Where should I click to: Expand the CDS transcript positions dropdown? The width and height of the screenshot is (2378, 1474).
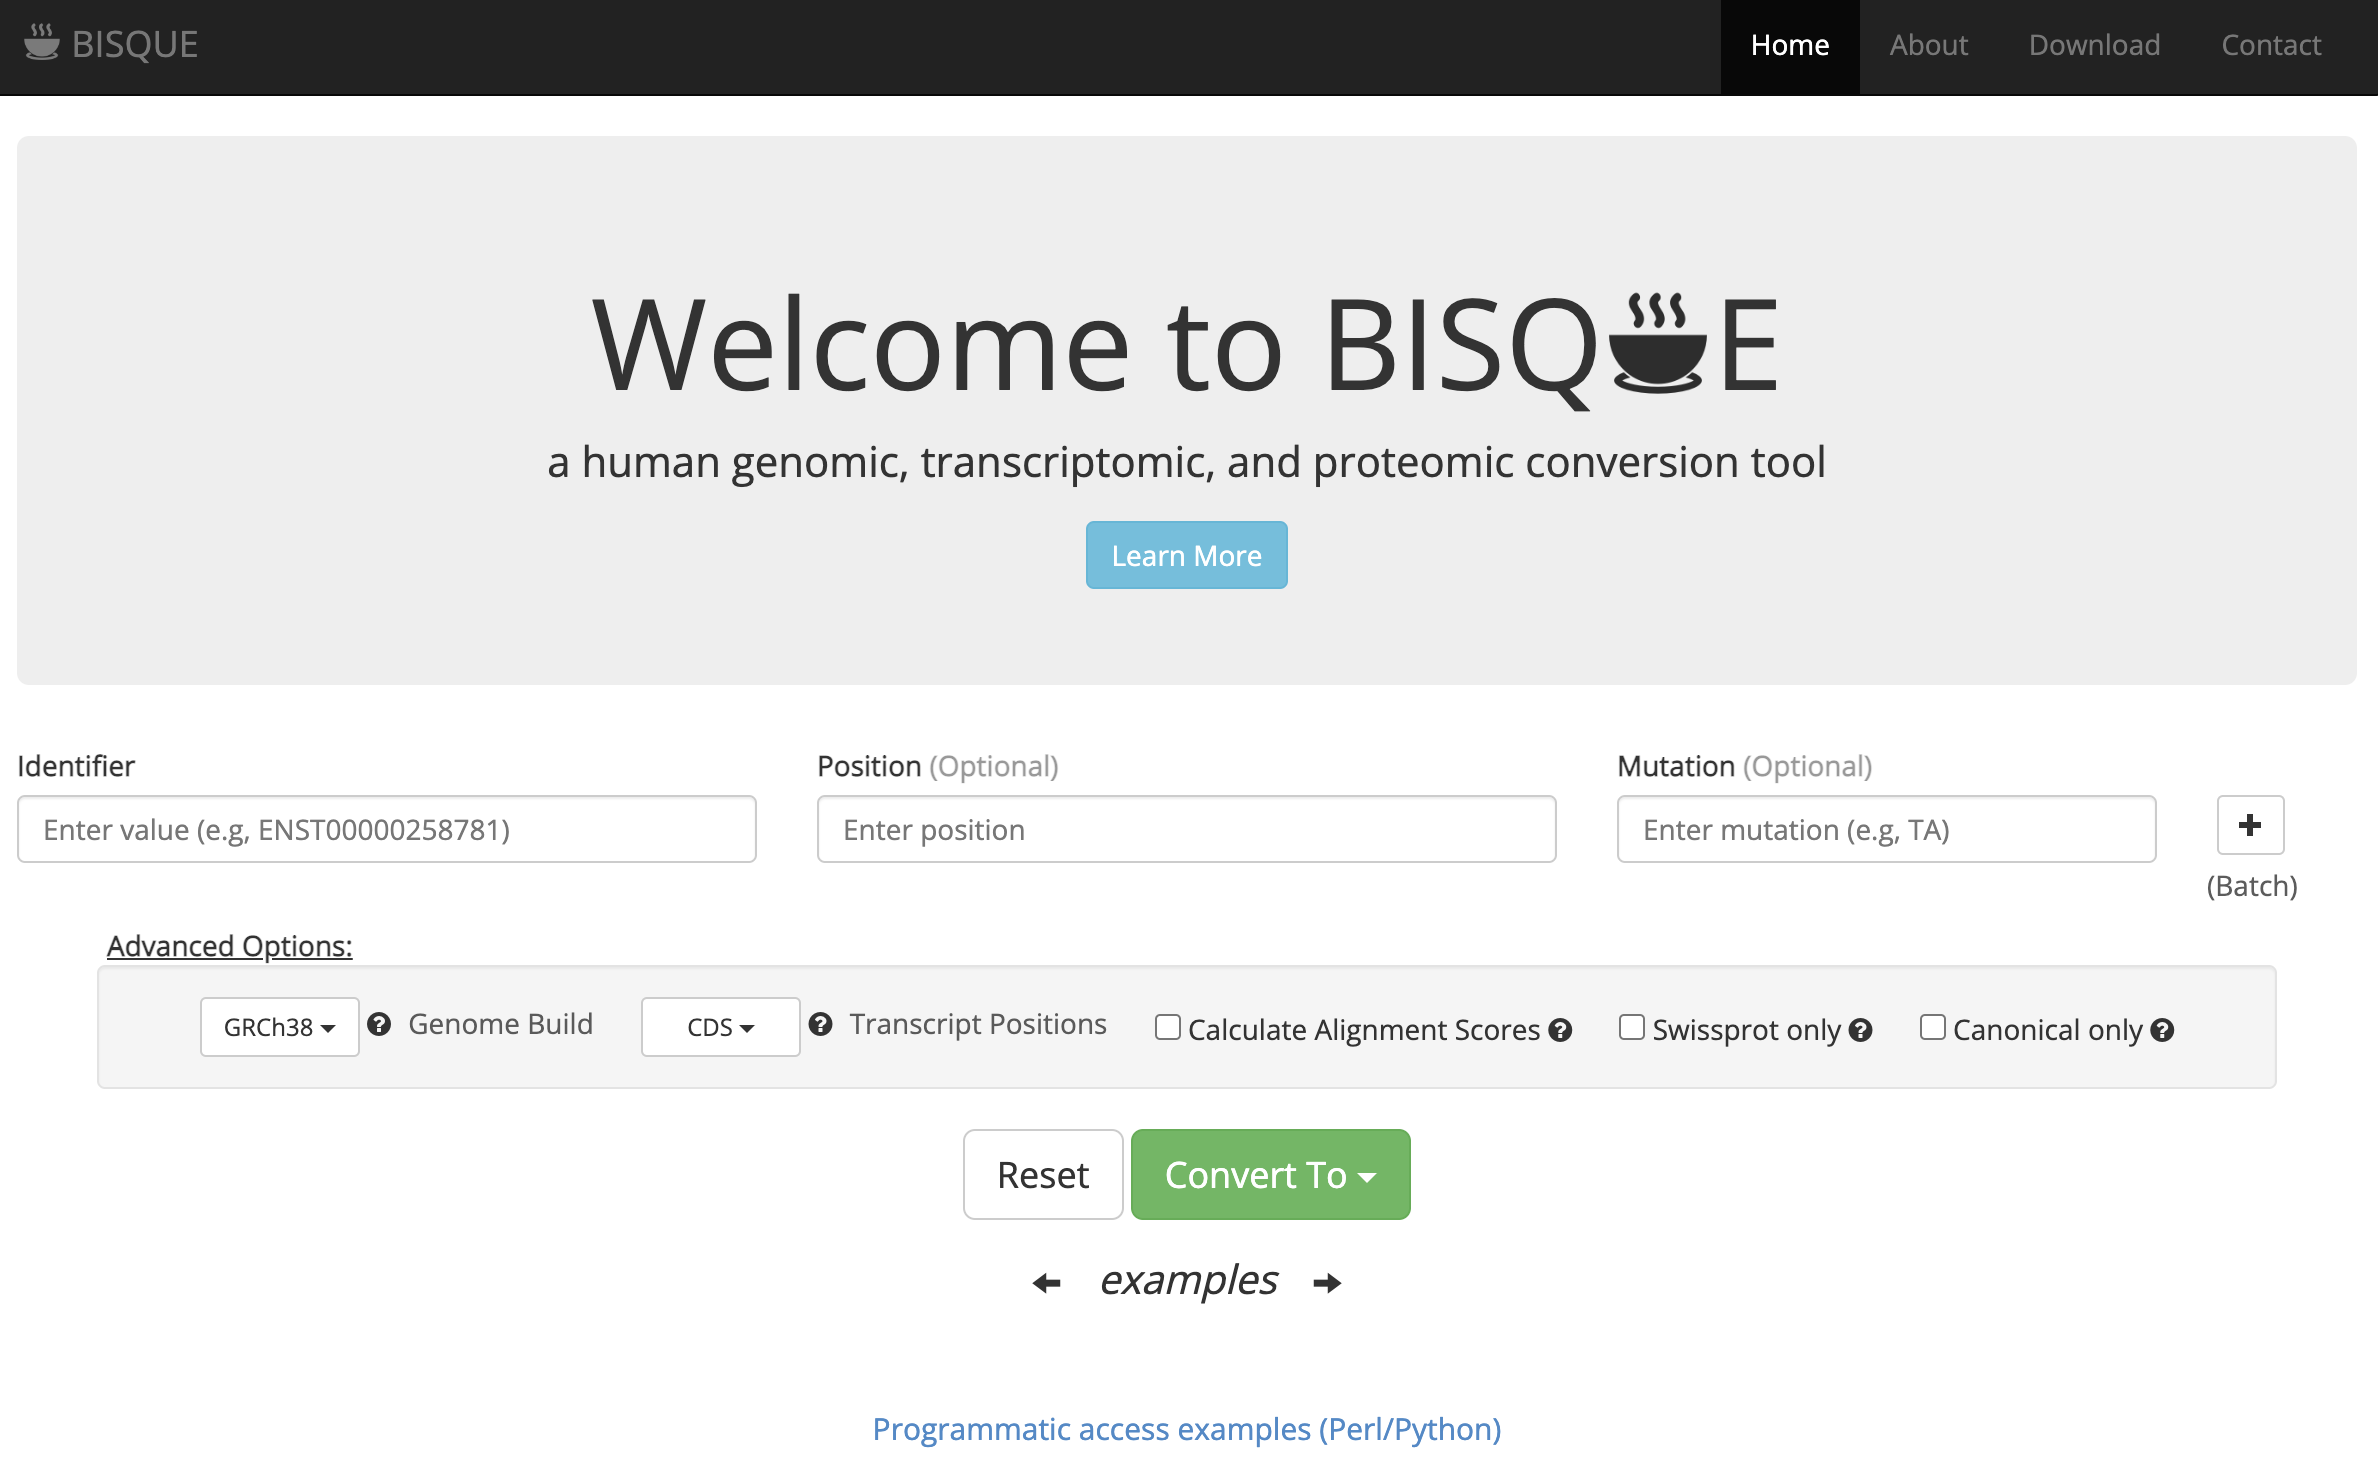(x=720, y=1027)
